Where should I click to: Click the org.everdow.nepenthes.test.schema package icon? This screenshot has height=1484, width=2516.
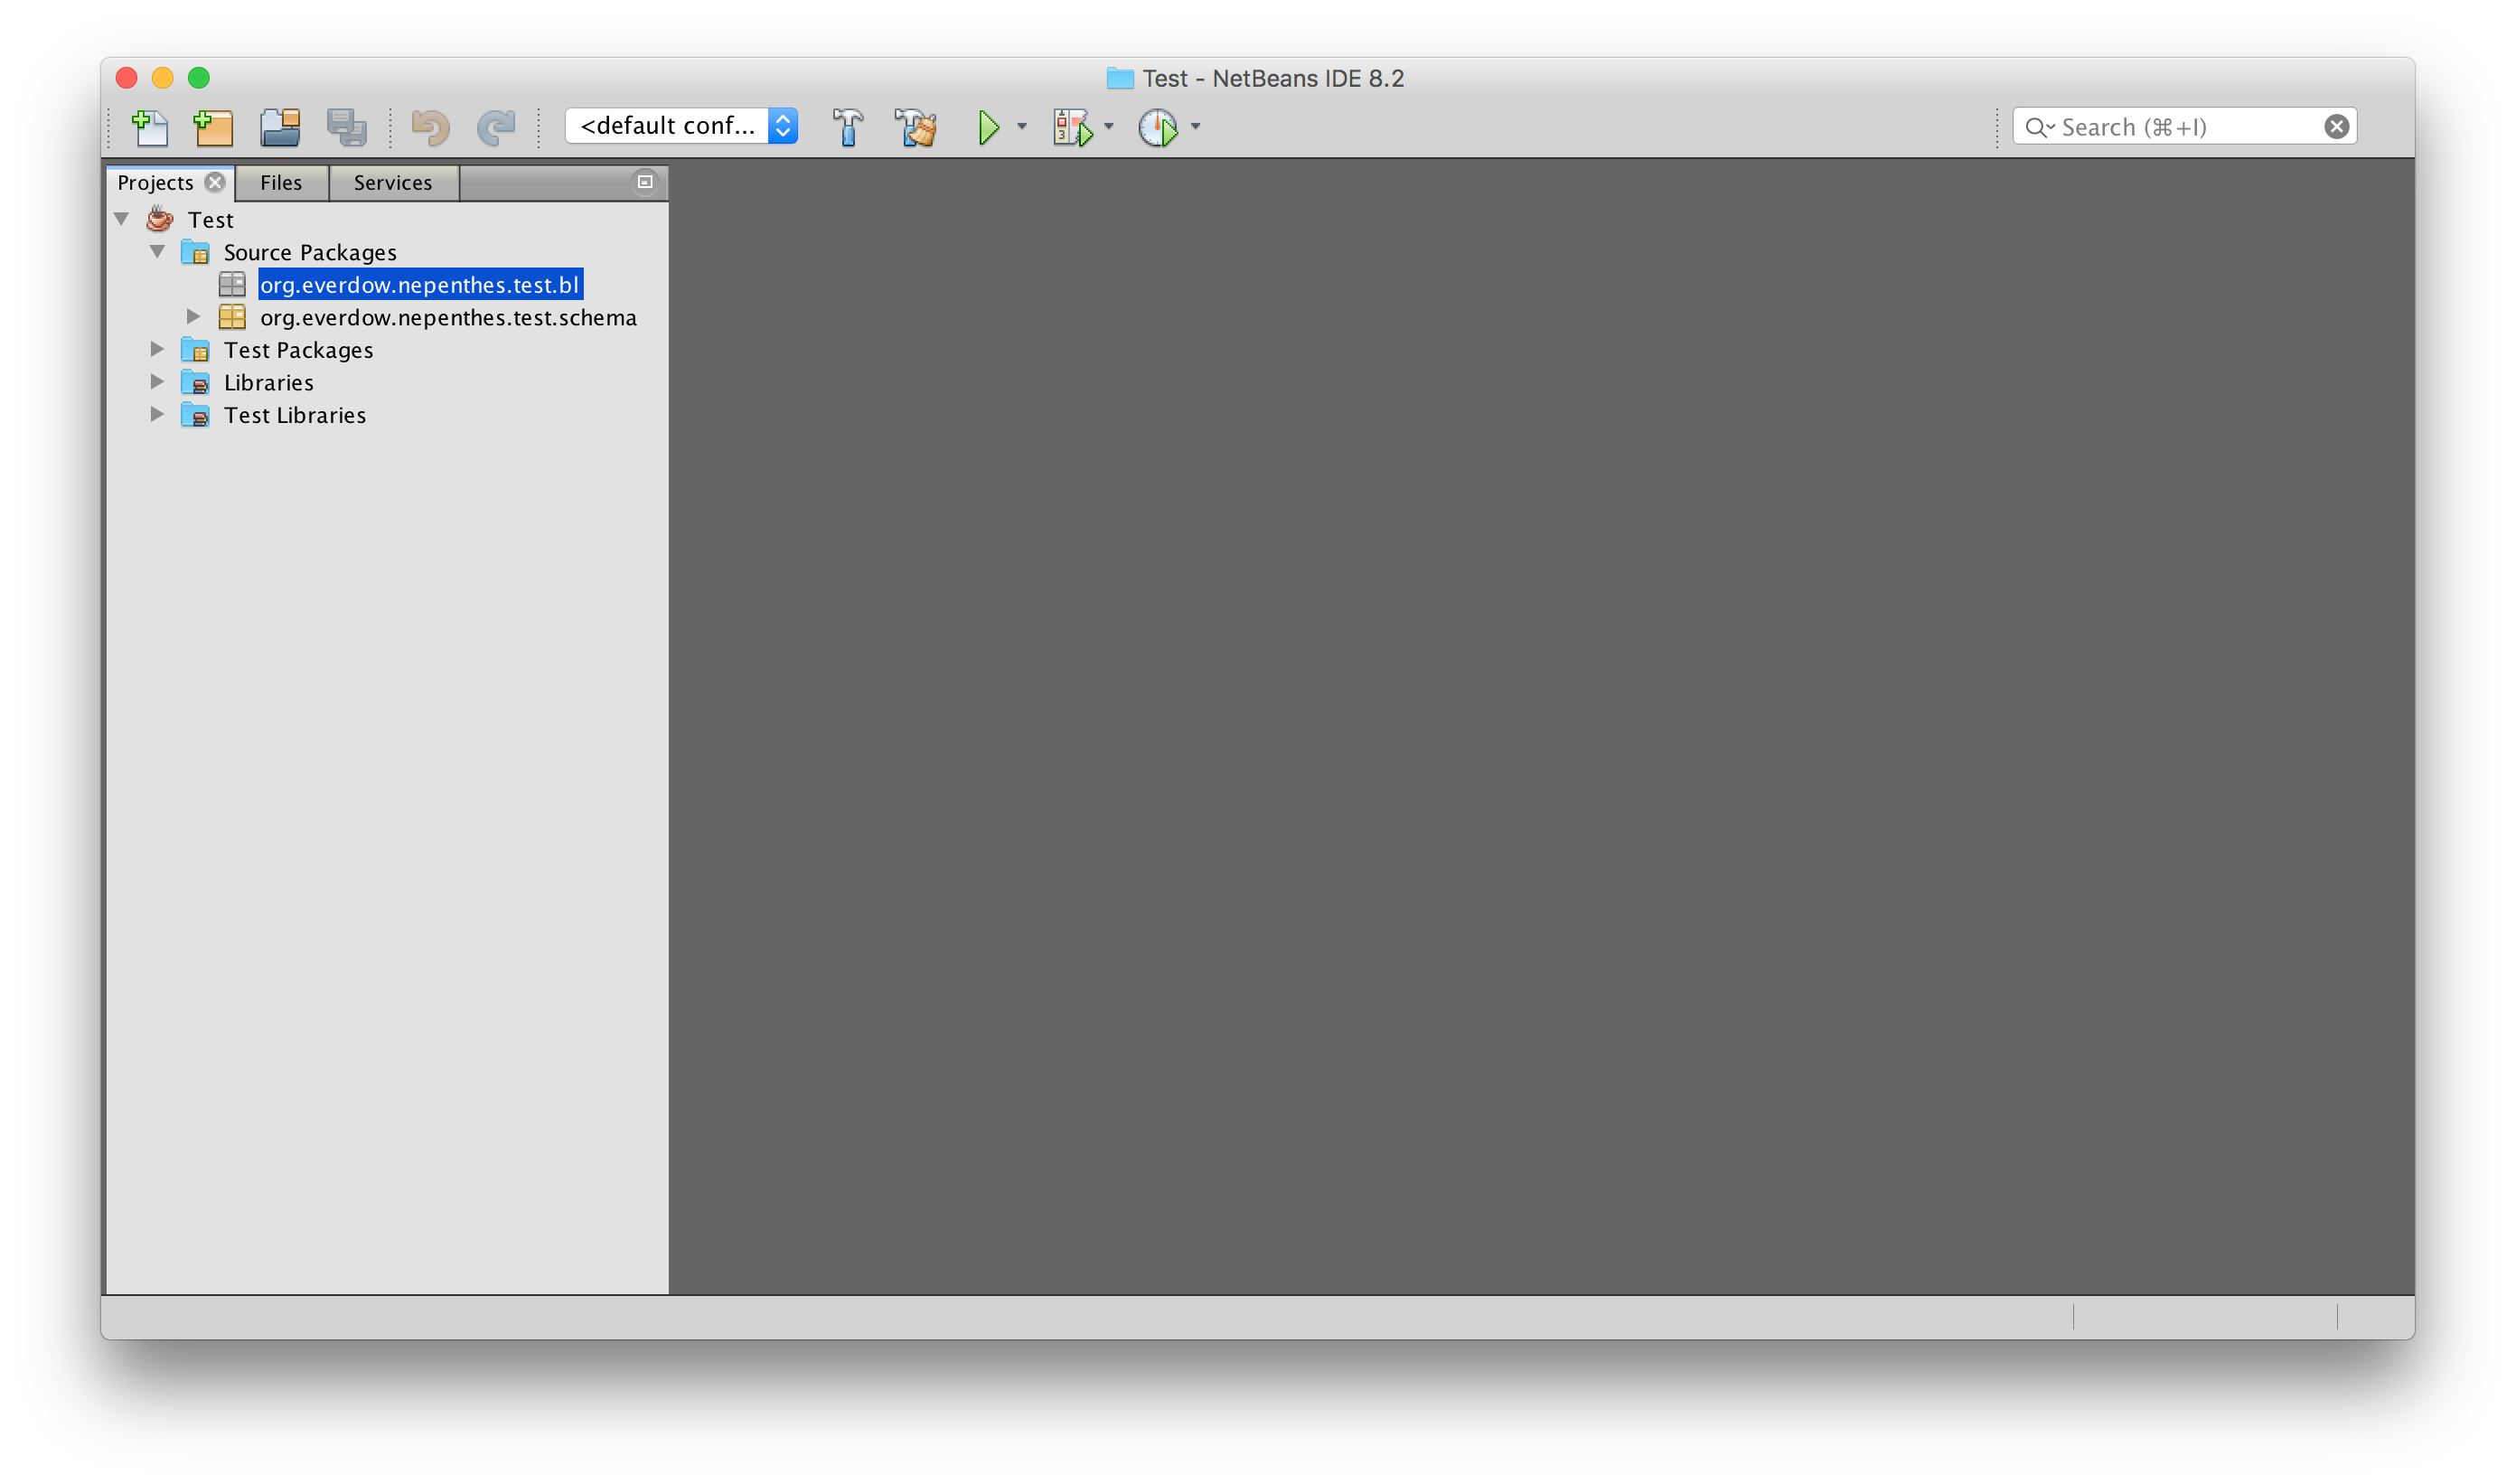coord(232,317)
